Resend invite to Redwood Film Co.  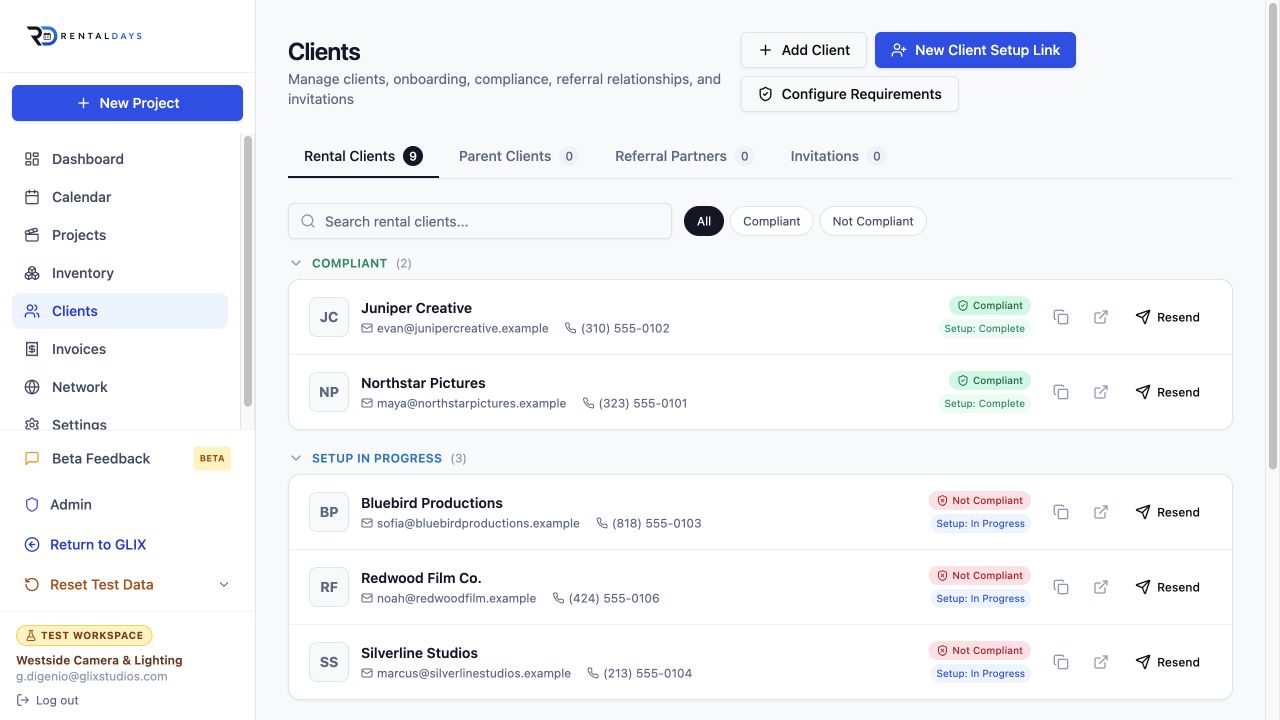(x=1168, y=587)
